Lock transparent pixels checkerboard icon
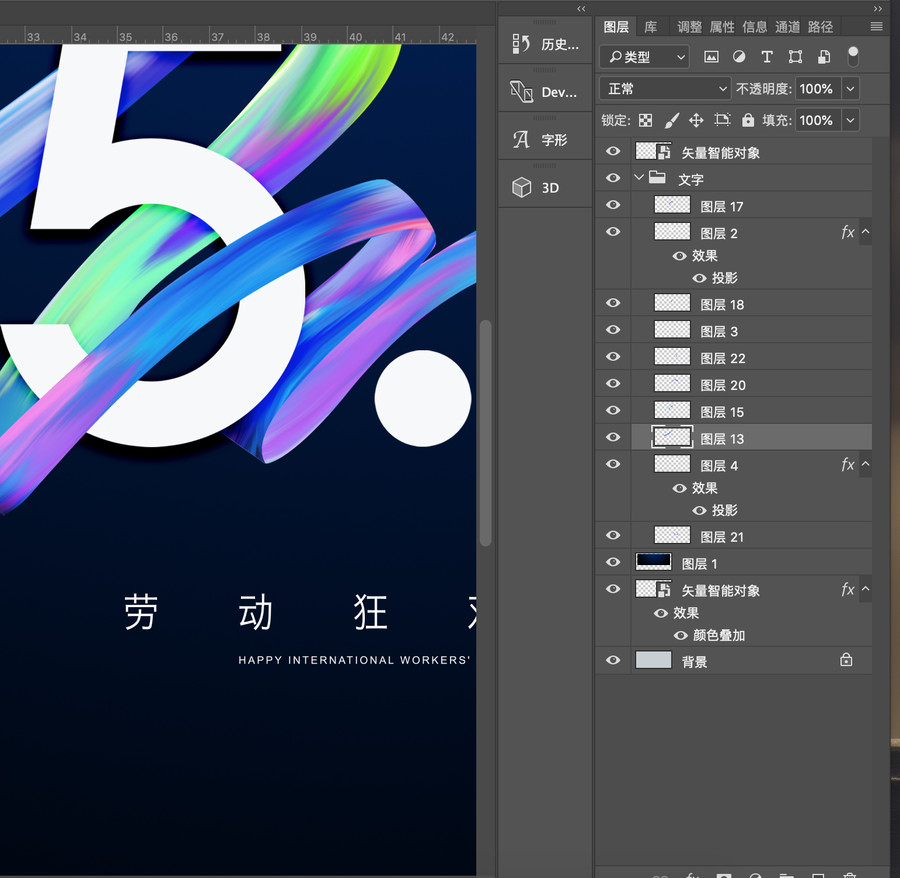Image resolution: width=900 pixels, height=878 pixels. pyautogui.click(x=646, y=120)
